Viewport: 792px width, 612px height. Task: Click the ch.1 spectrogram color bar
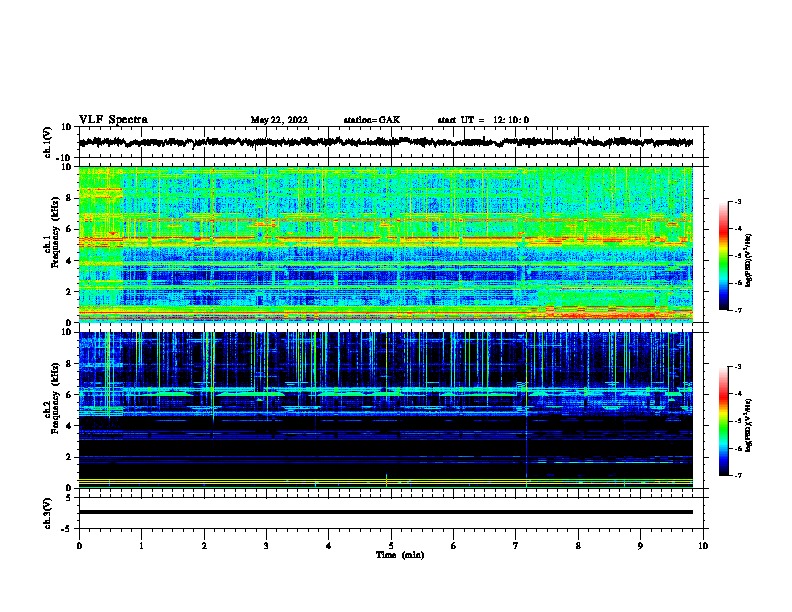point(724,256)
